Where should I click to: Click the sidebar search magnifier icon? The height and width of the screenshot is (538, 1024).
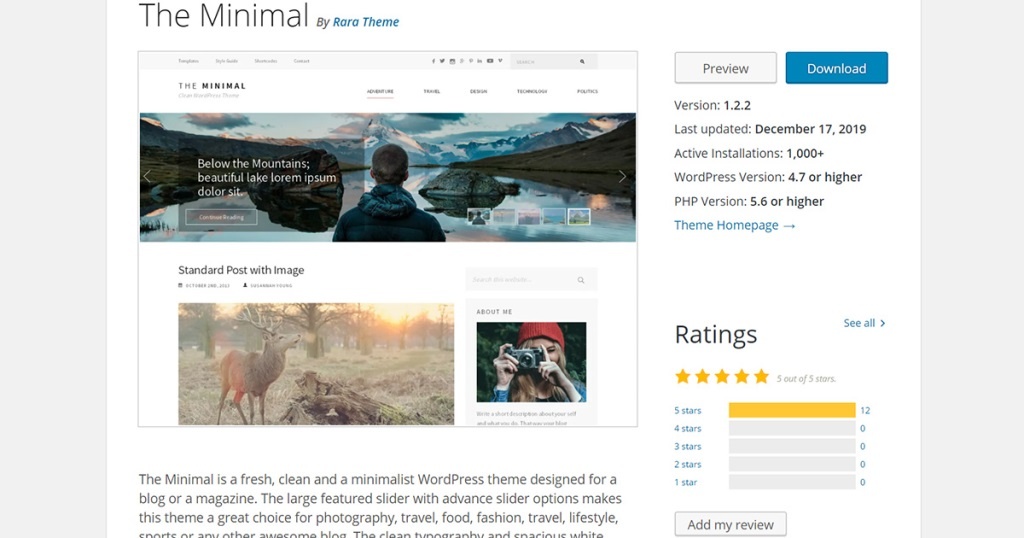[x=580, y=280]
